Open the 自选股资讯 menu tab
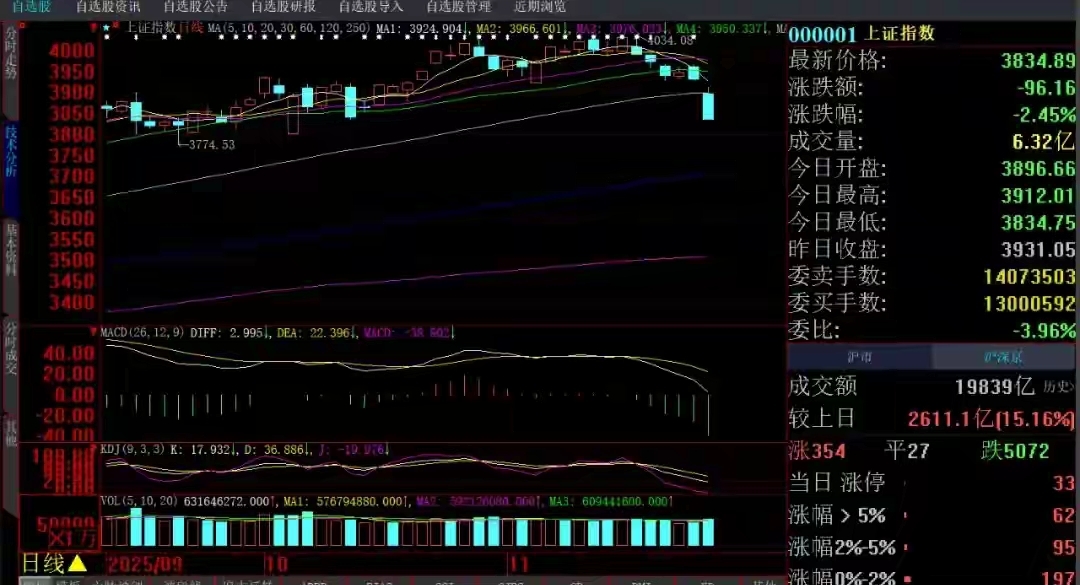The width and height of the screenshot is (1080, 585). 108,7
